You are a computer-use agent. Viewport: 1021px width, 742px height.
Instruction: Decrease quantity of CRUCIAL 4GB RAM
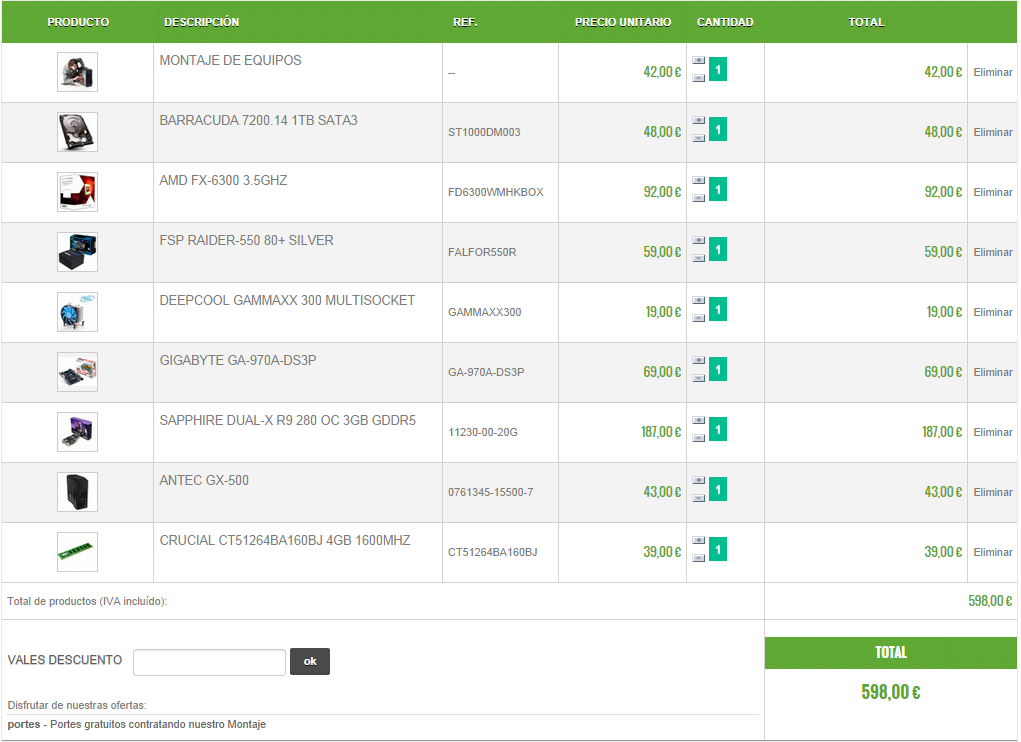699,558
